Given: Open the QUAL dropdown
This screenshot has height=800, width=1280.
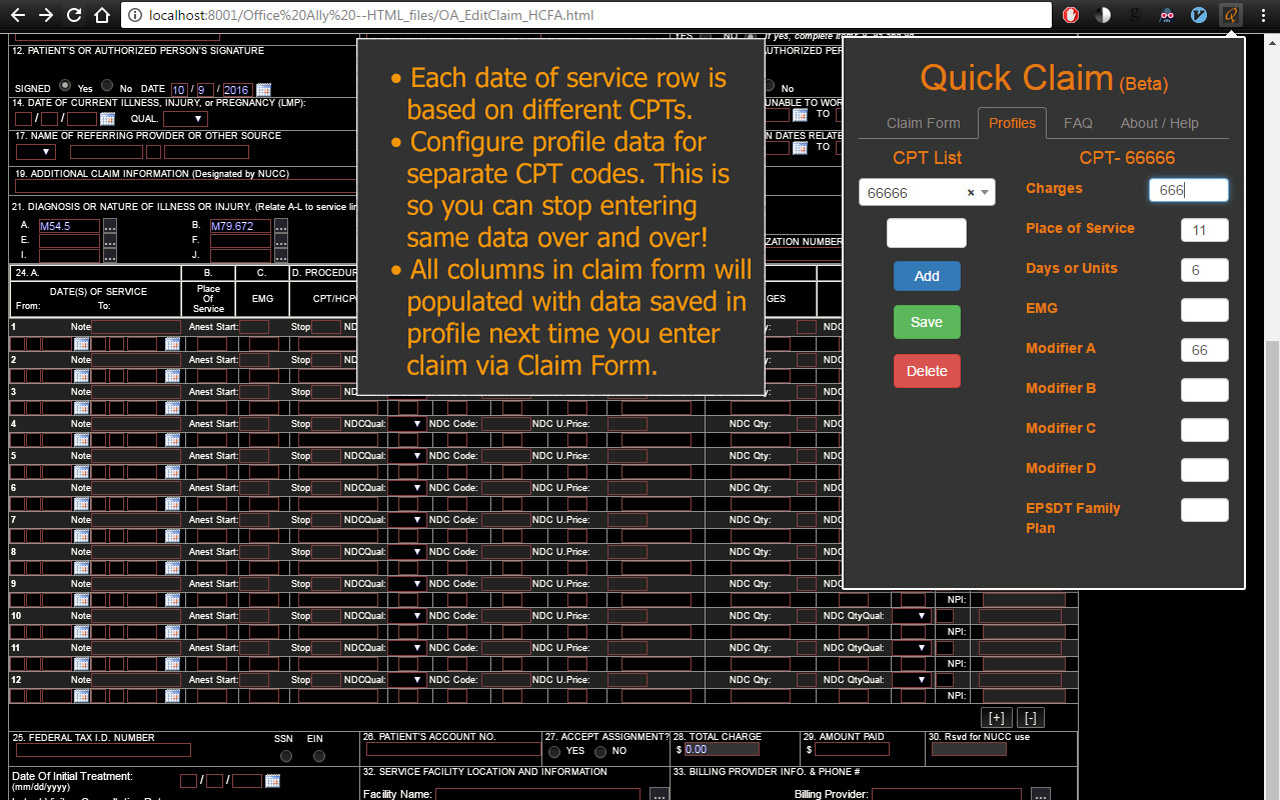Looking at the screenshot, I should [185, 119].
